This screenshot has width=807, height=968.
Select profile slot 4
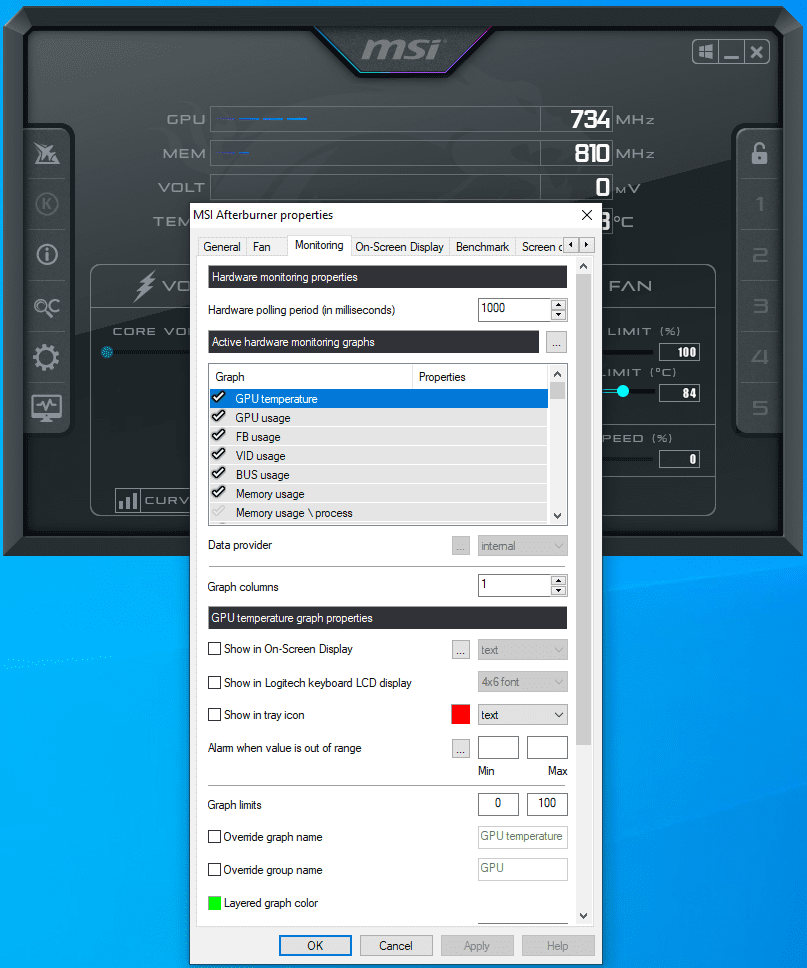click(760, 357)
